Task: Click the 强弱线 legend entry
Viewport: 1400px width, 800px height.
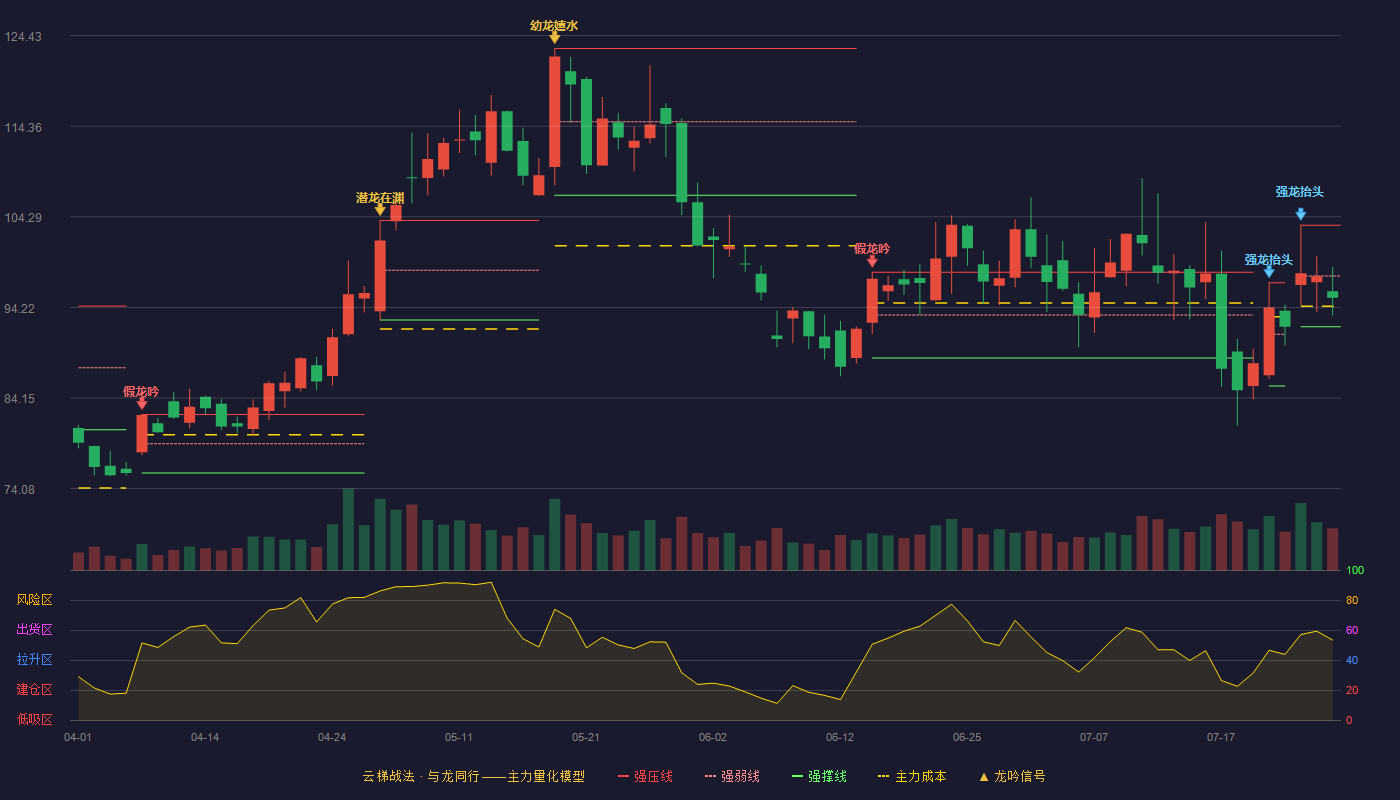Action: (x=732, y=776)
